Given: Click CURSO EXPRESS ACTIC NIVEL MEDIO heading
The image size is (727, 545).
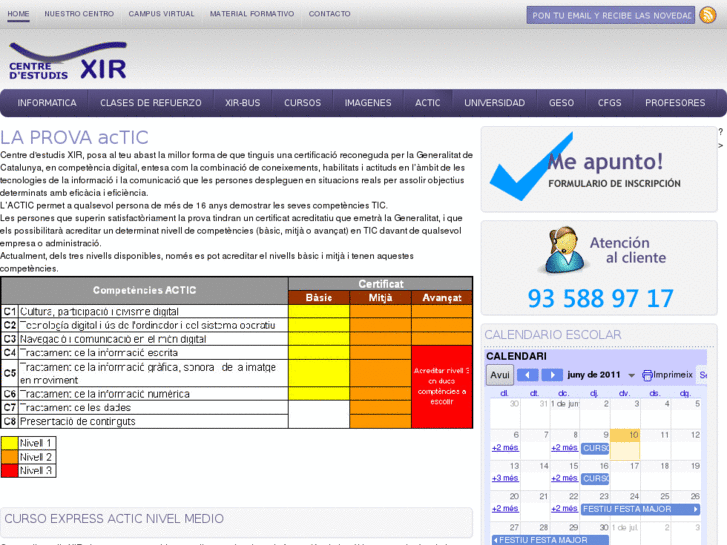Looking at the screenshot, I should (x=114, y=519).
